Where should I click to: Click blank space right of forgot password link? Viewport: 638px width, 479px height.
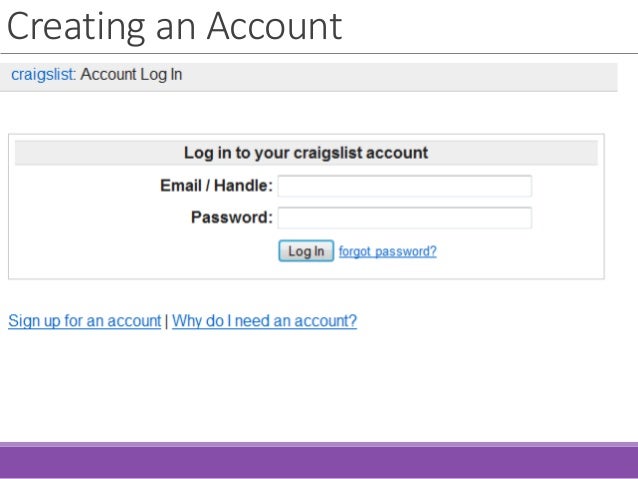517,252
